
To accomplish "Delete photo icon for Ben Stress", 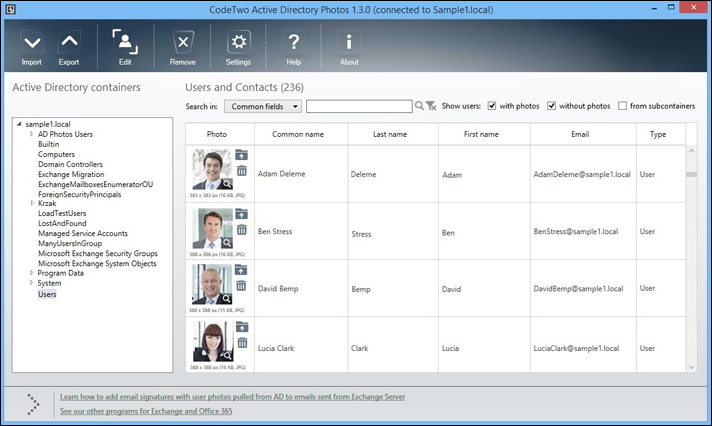I will tap(242, 230).
